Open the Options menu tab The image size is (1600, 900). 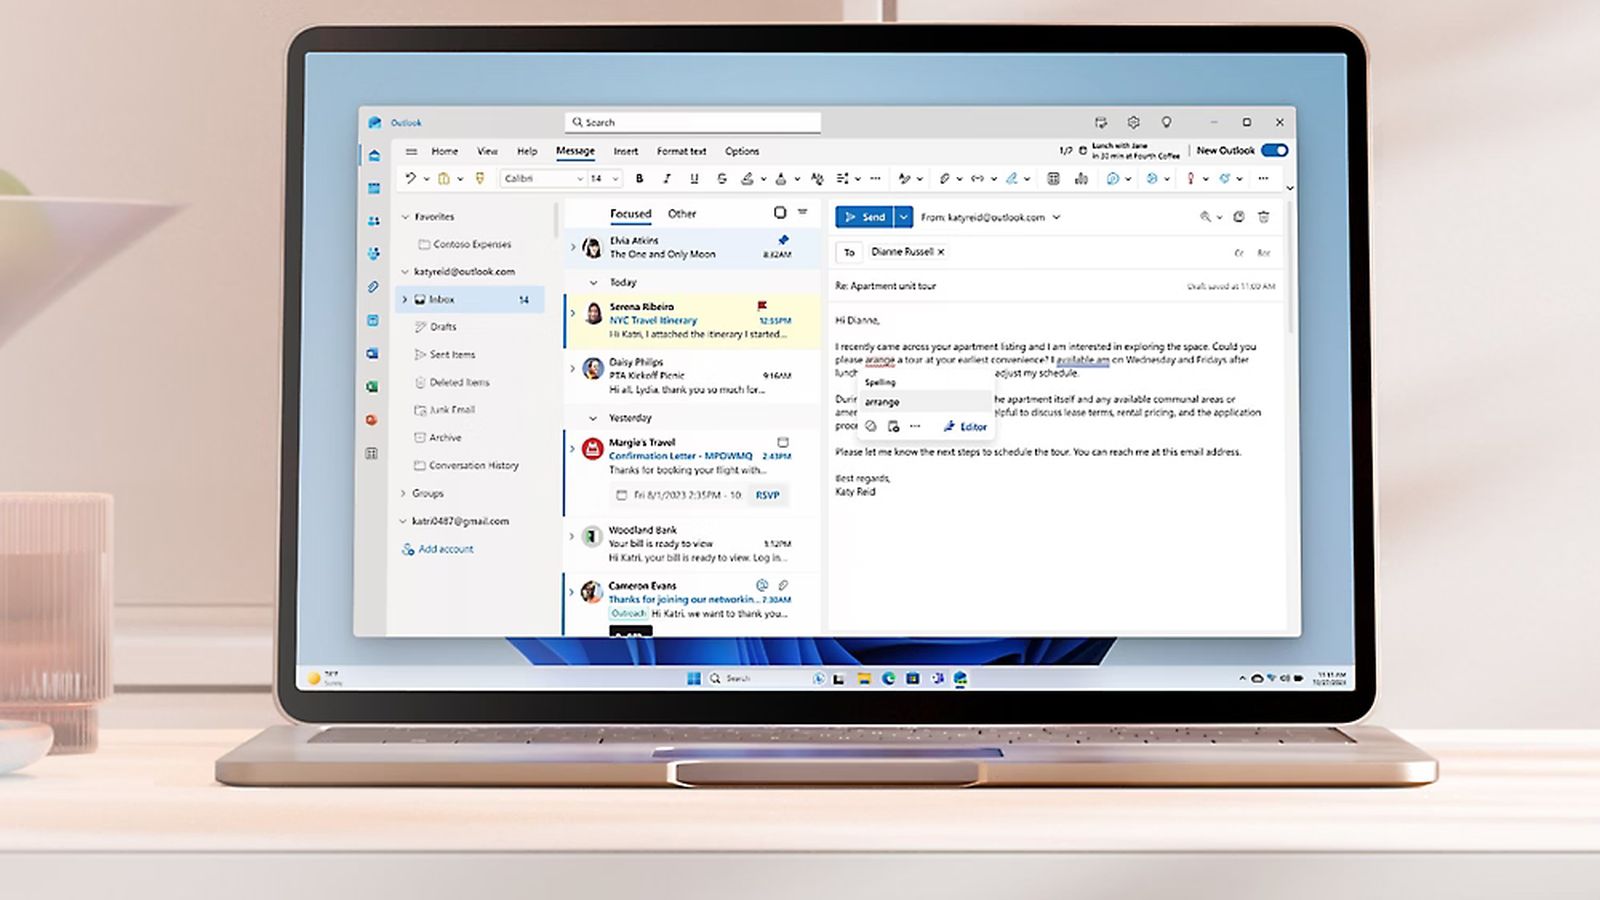742,151
